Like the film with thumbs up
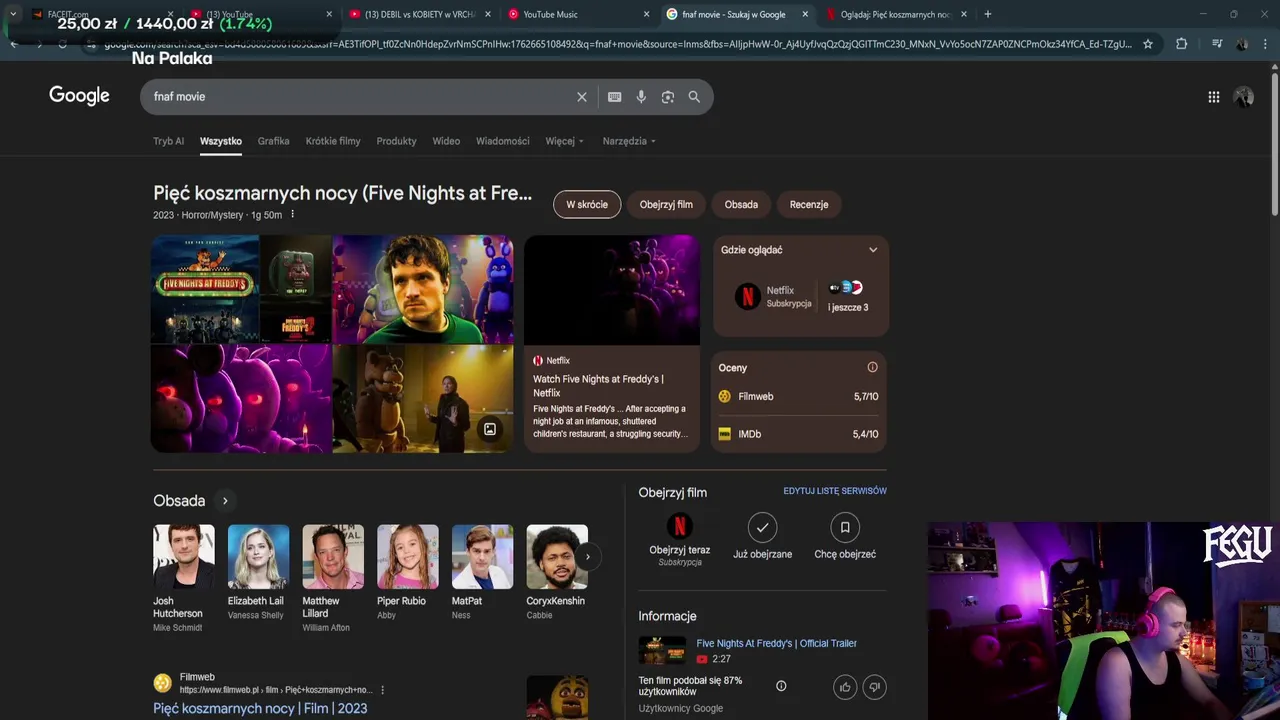 845,687
